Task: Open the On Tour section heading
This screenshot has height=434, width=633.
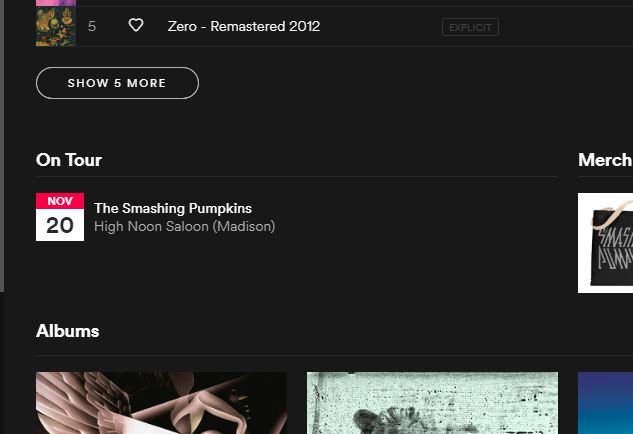Action: click(69, 160)
